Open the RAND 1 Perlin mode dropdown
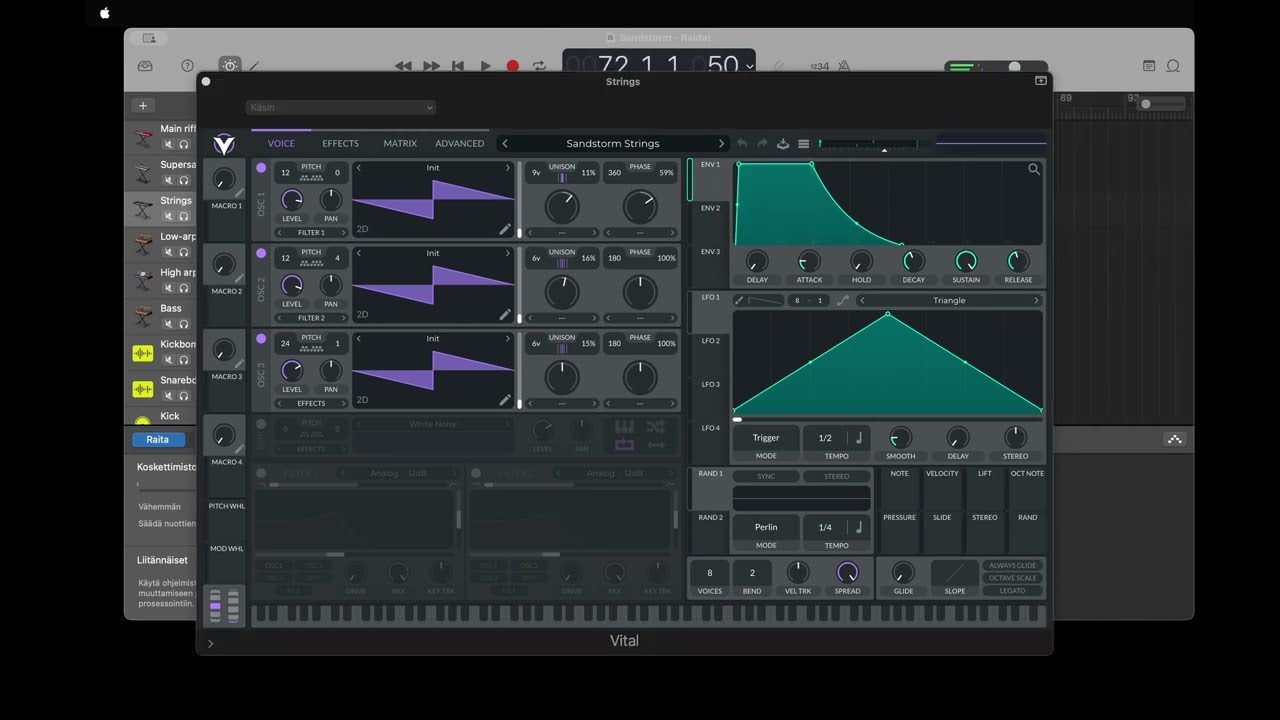The image size is (1280, 720). [x=766, y=527]
